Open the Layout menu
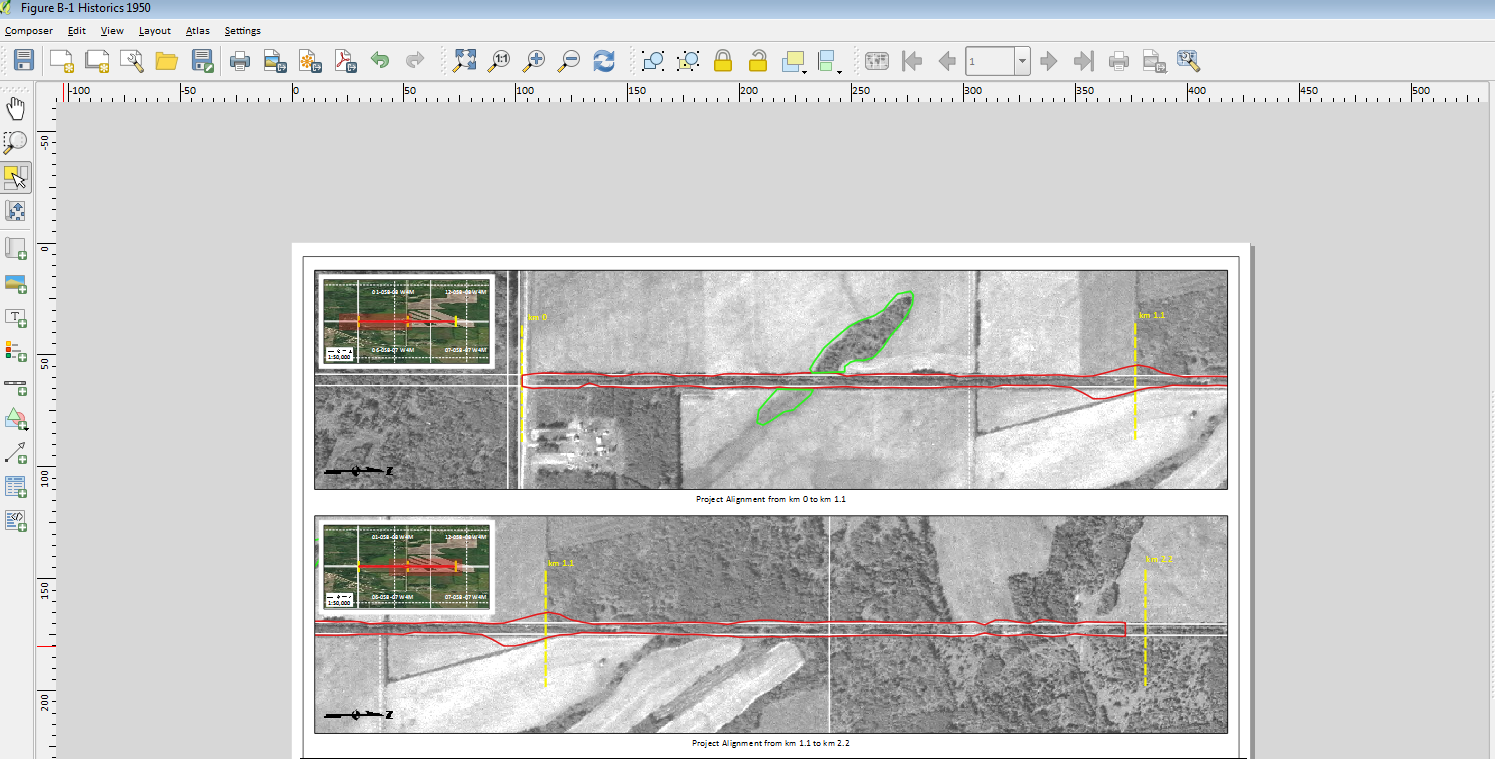1495x759 pixels. click(155, 31)
